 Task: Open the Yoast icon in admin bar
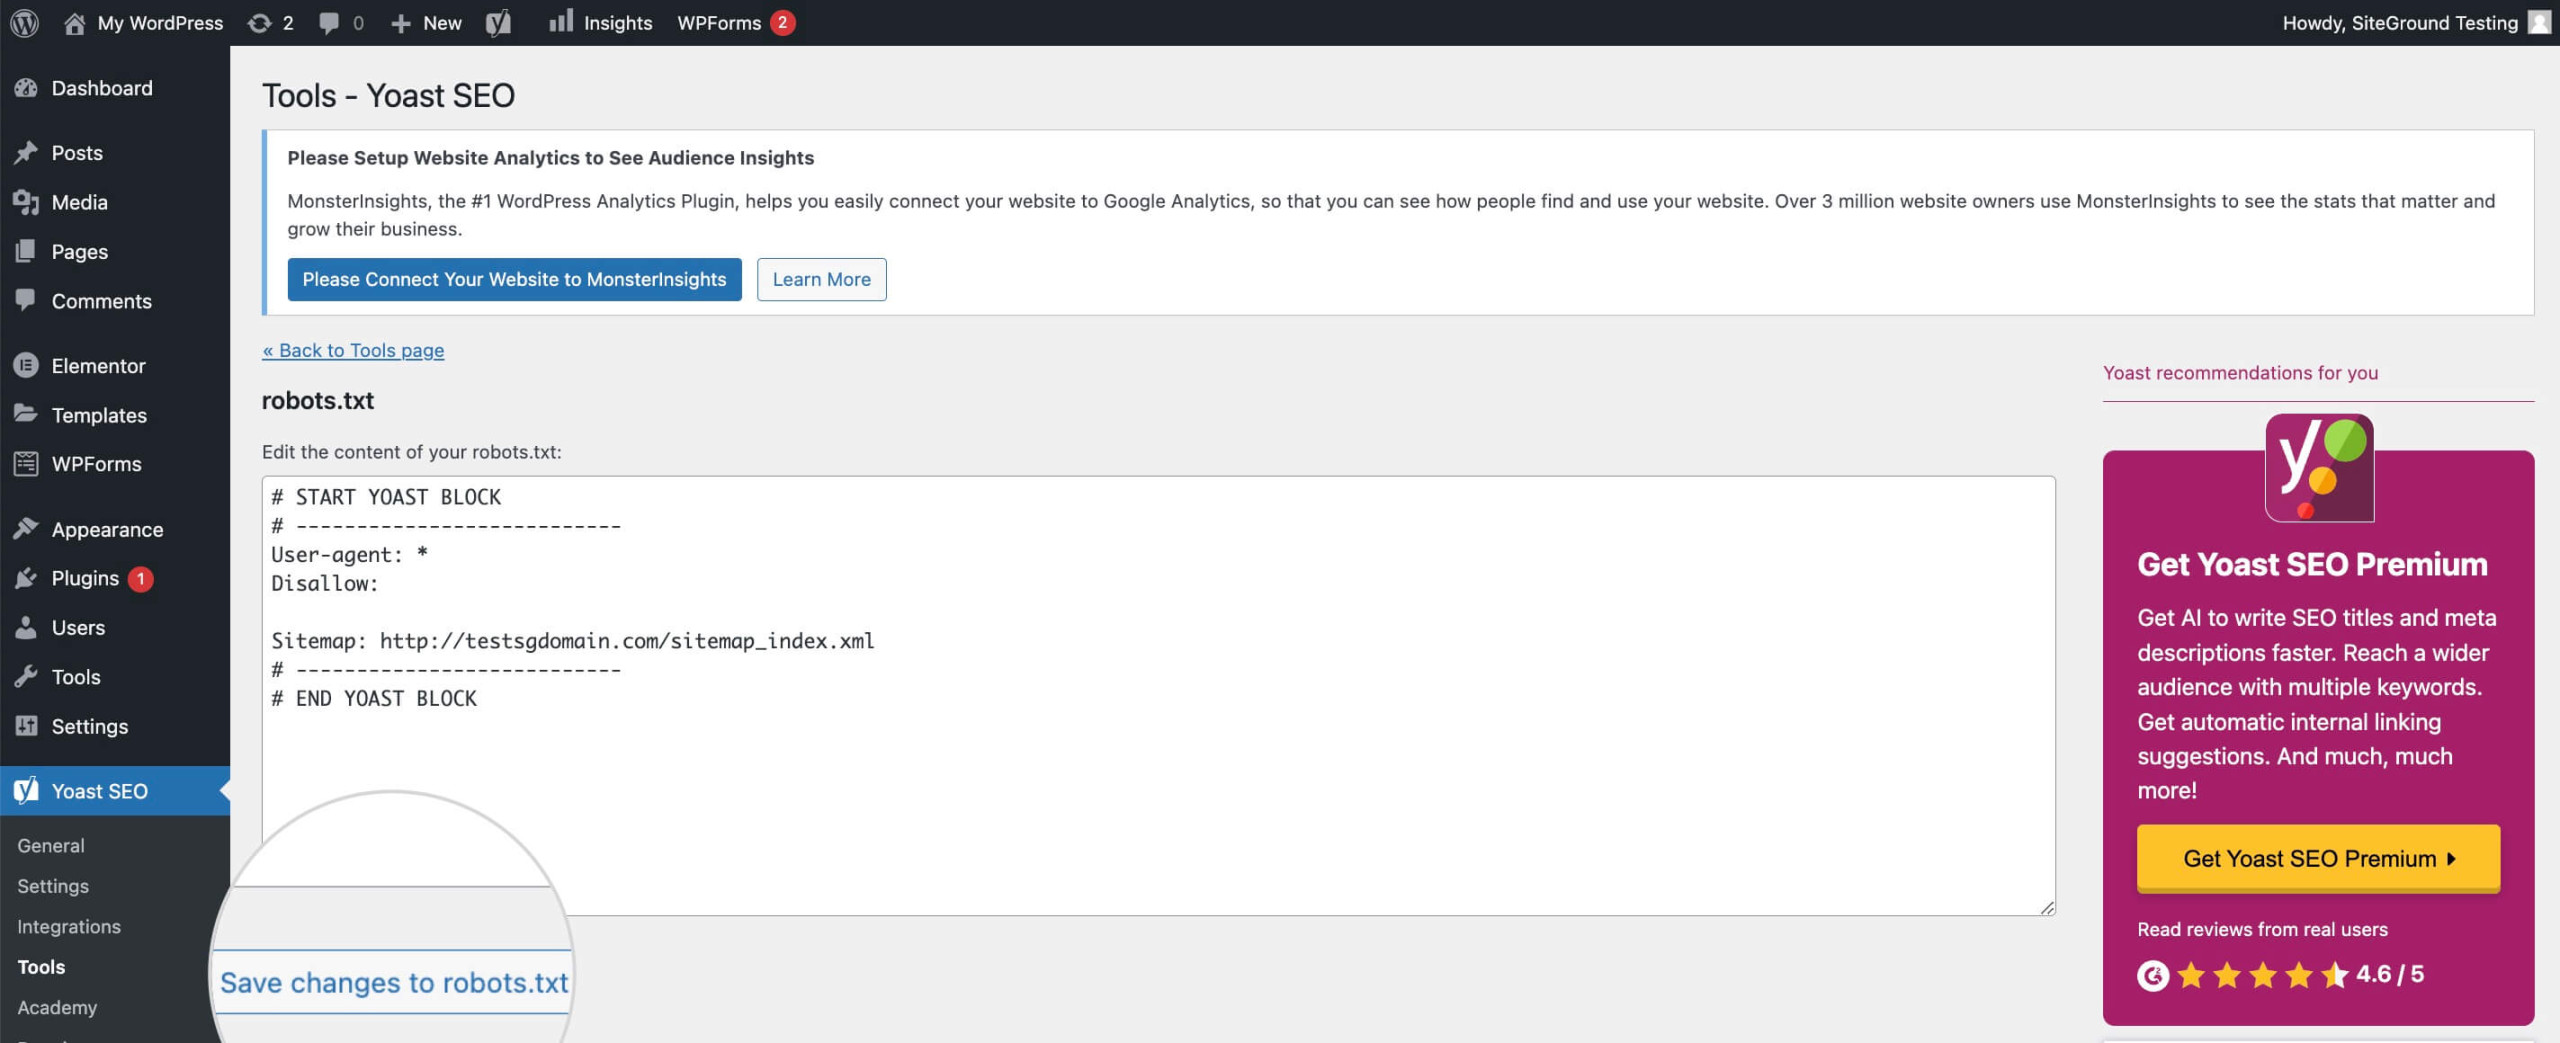click(x=498, y=22)
